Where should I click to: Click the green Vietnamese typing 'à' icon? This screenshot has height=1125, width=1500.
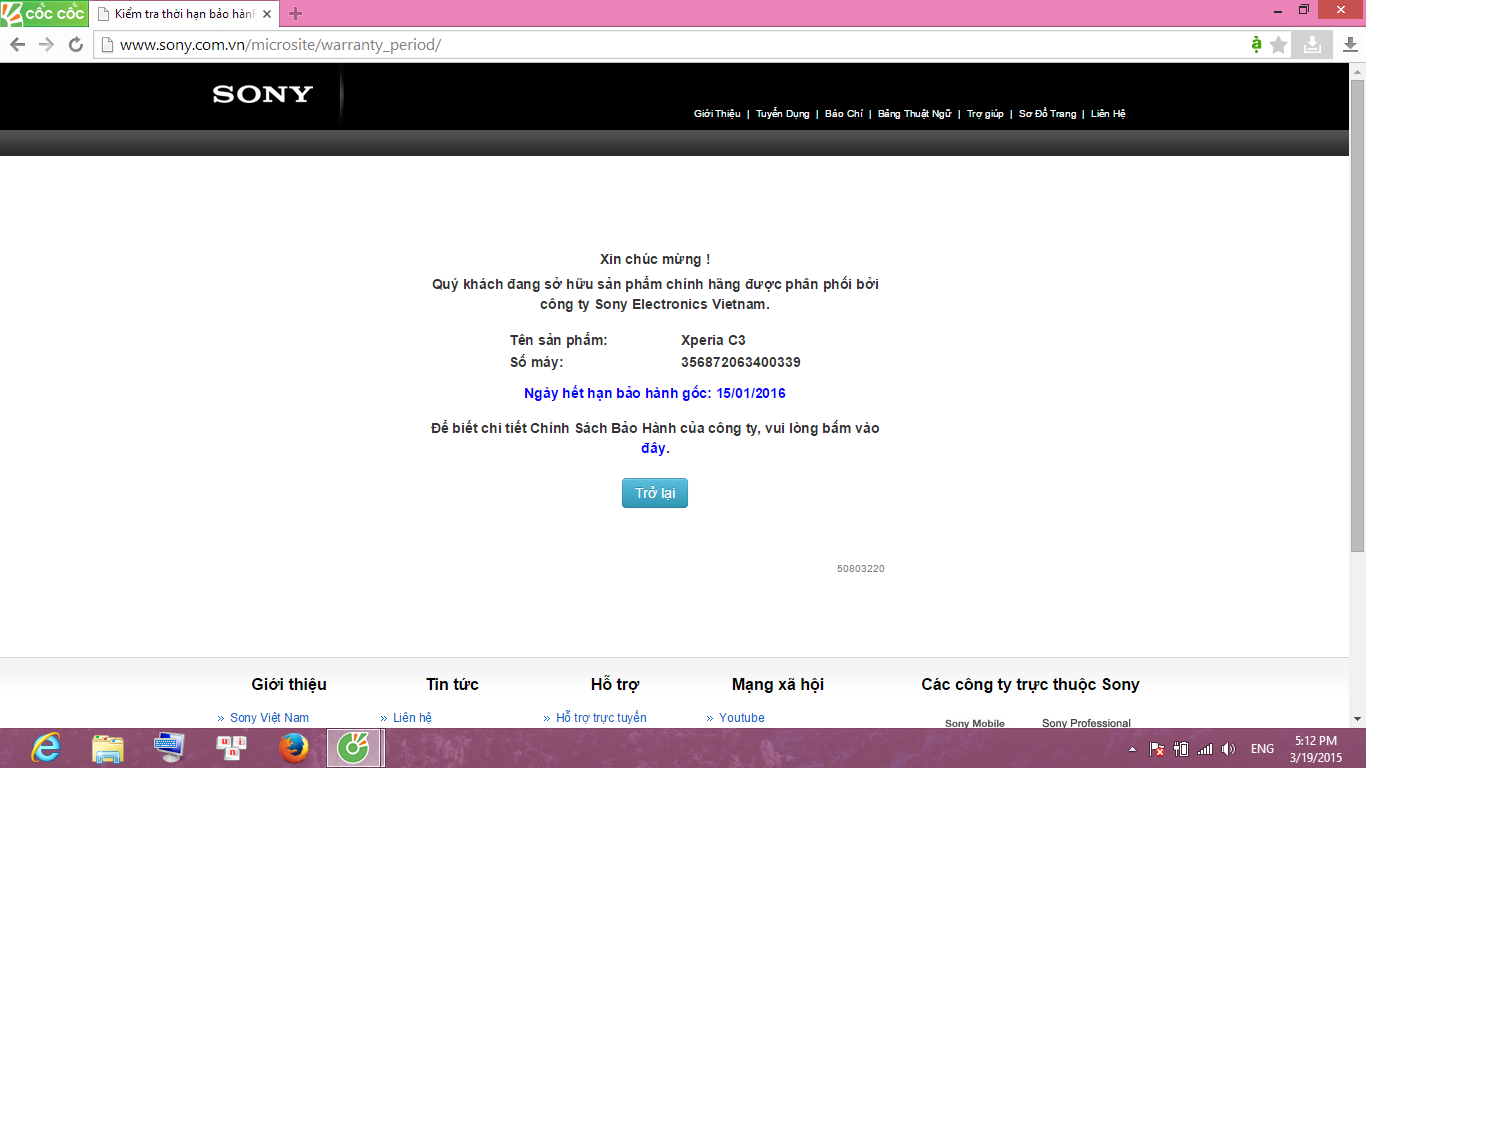tap(1256, 44)
